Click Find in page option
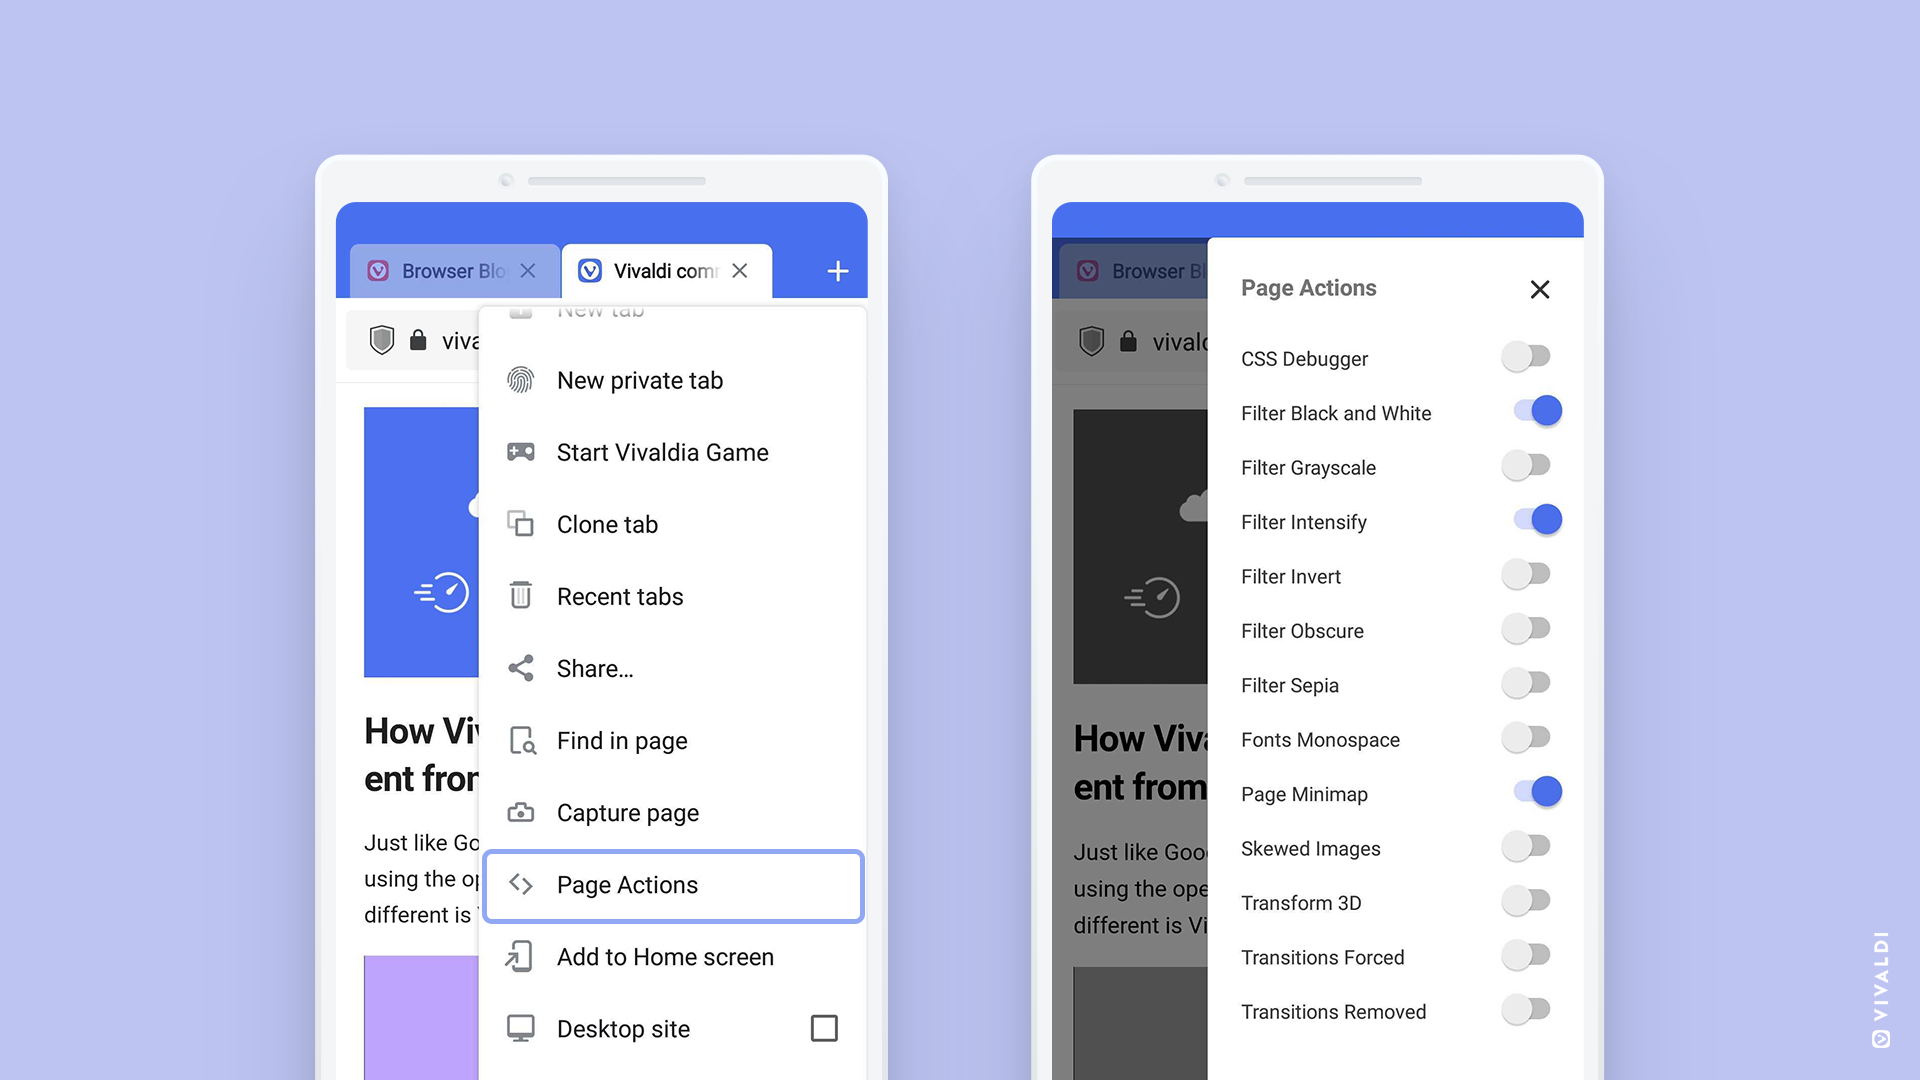Image resolution: width=1920 pixels, height=1080 pixels. [x=621, y=740]
